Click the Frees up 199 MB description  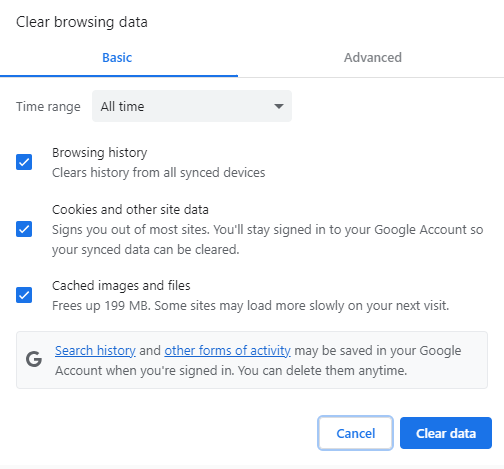point(251,306)
